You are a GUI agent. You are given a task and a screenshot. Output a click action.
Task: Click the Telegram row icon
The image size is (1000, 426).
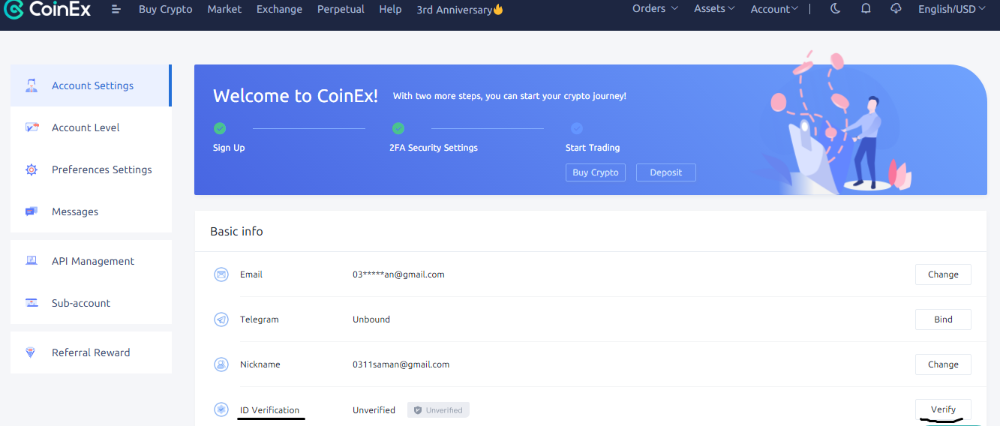(221, 320)
